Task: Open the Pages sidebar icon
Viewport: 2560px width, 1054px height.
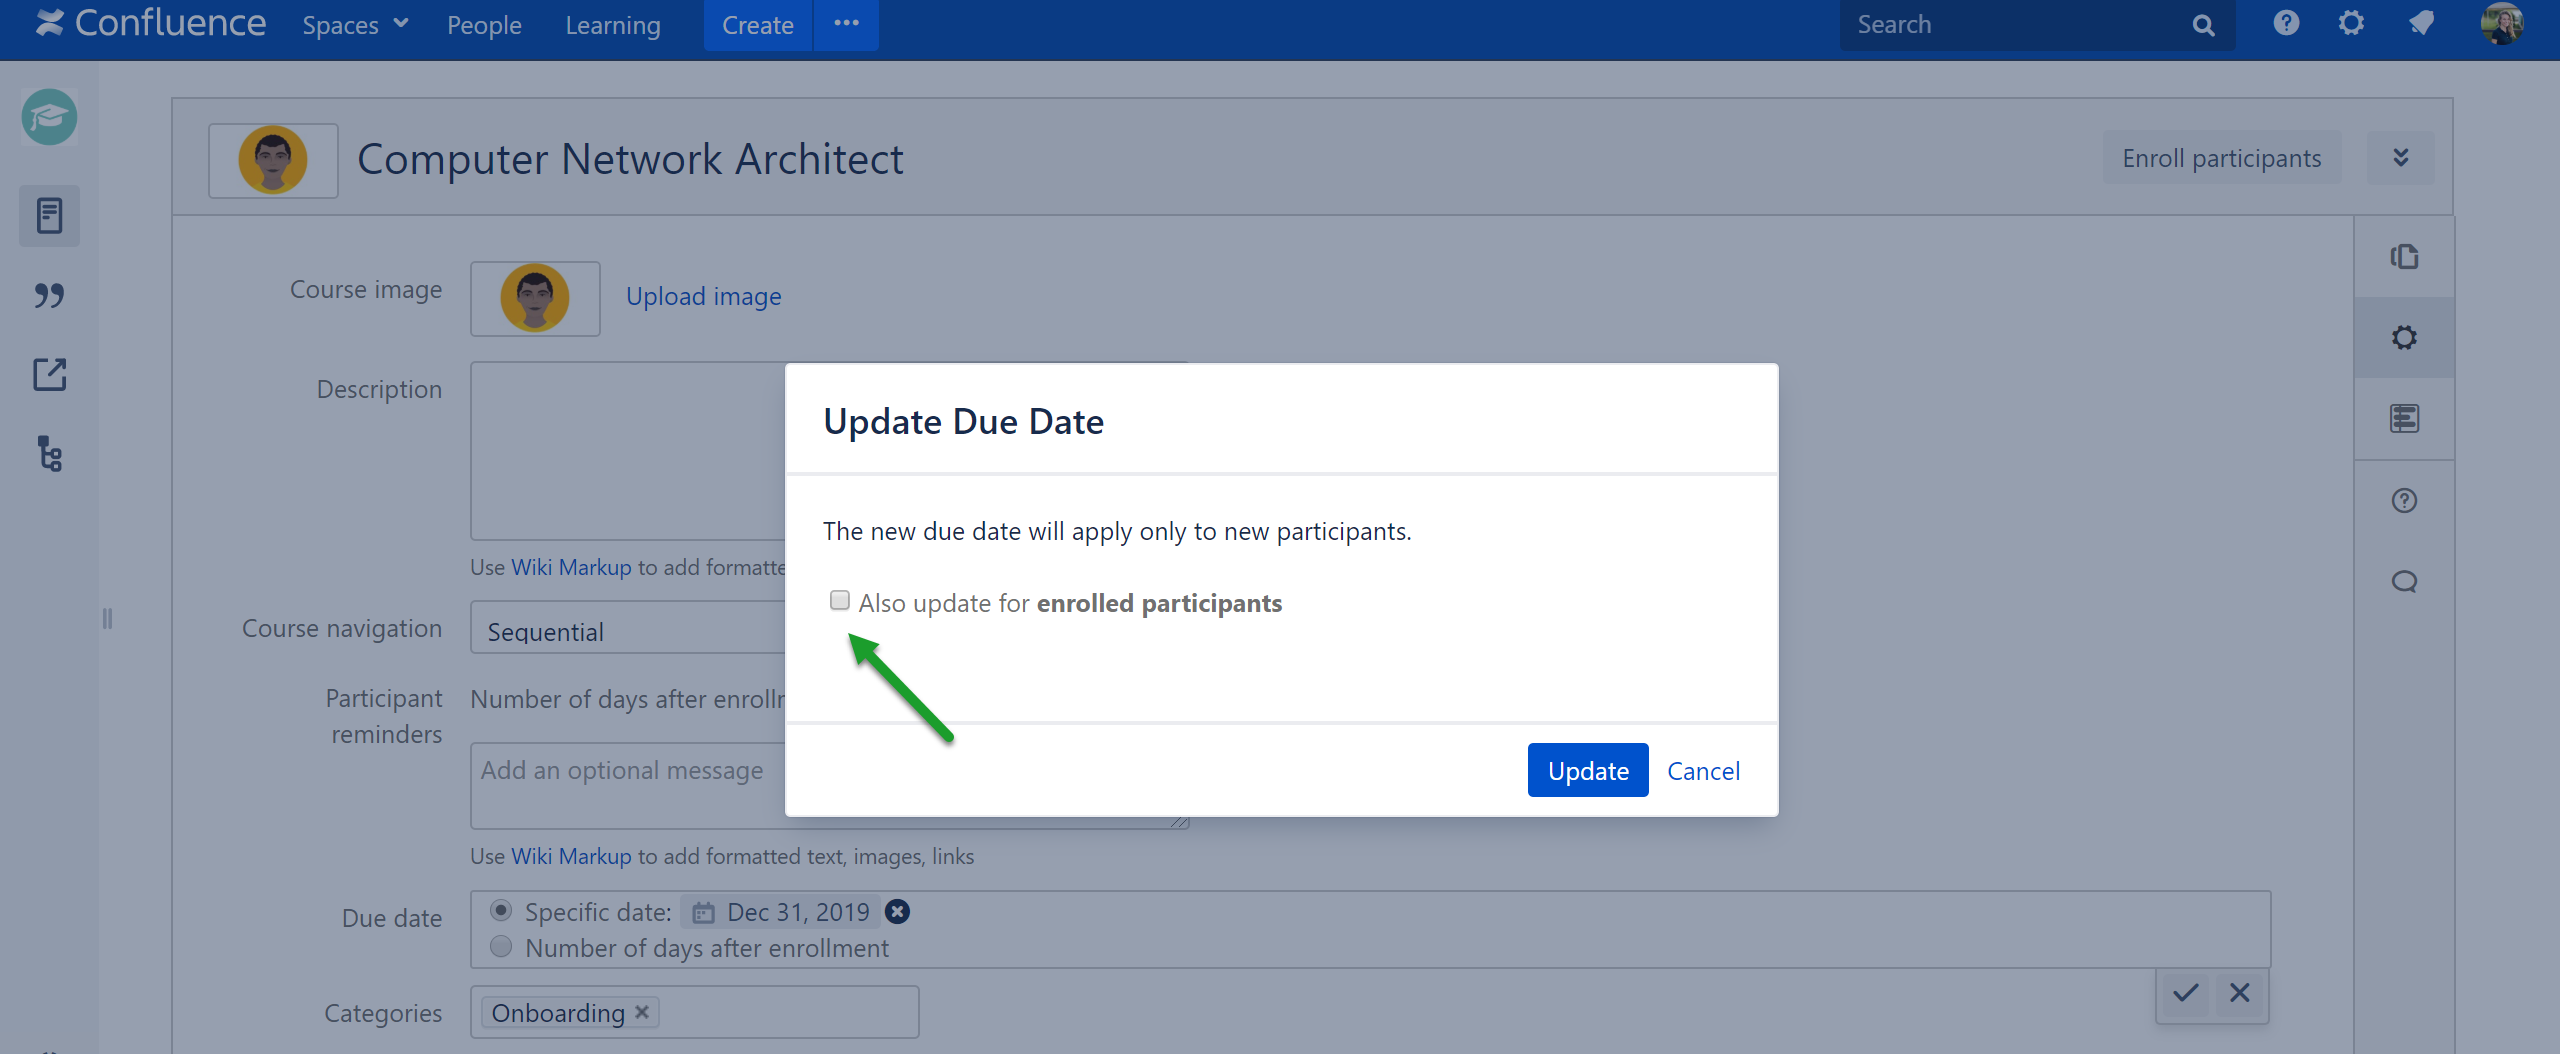Action: [x=49, y=216]
